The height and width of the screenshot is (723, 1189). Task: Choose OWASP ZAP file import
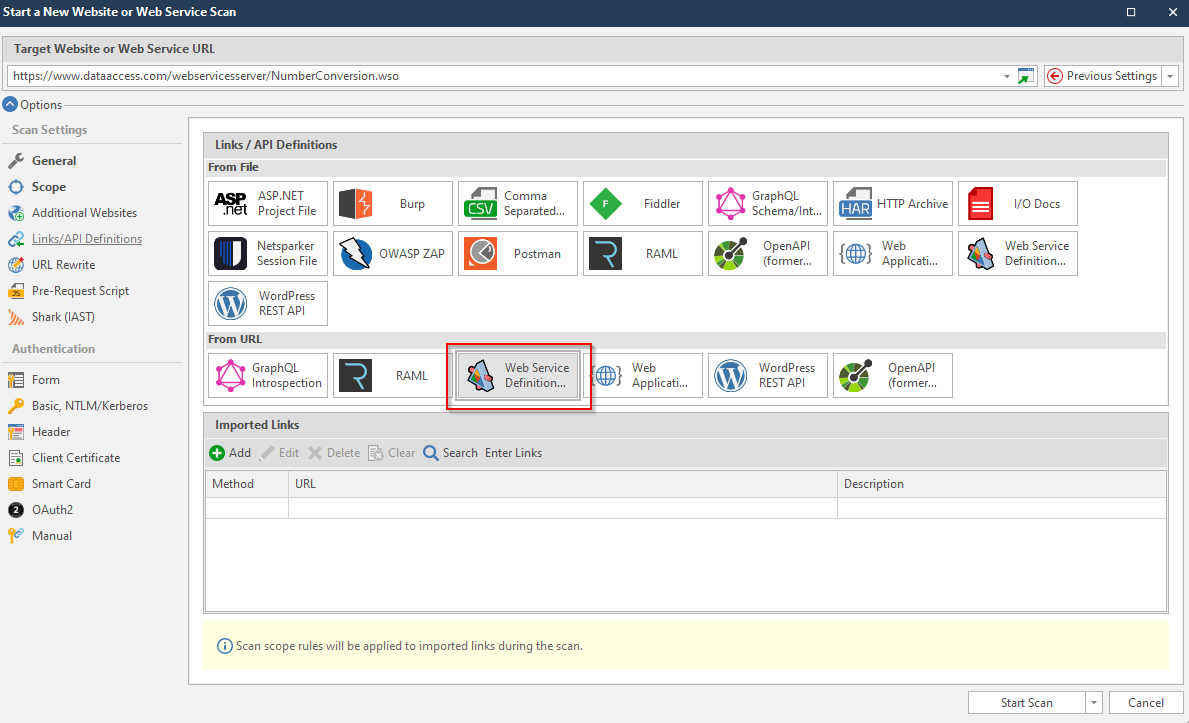coord(392,253)
